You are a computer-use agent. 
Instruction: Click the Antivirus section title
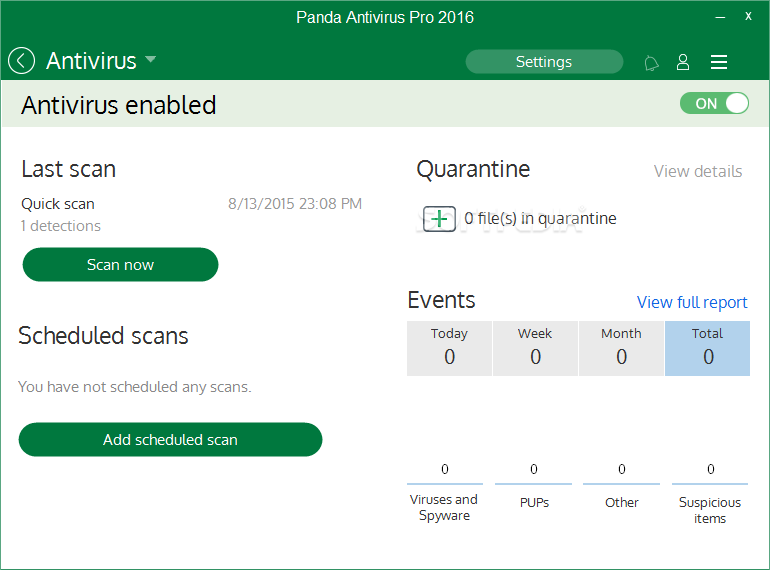click(91, 61)
